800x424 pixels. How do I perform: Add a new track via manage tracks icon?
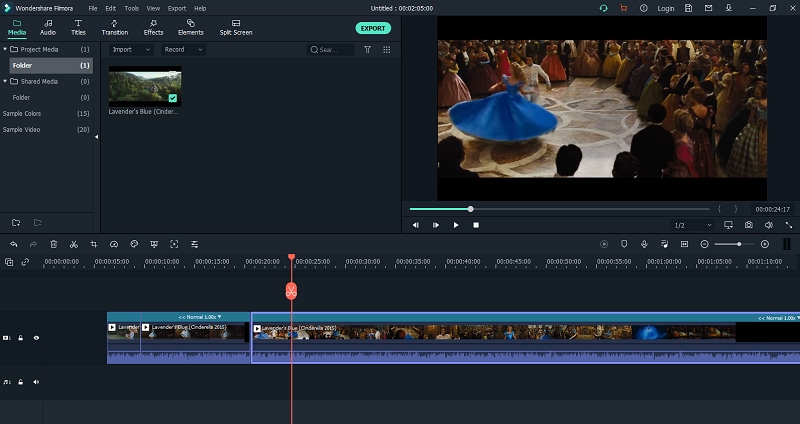9,262
